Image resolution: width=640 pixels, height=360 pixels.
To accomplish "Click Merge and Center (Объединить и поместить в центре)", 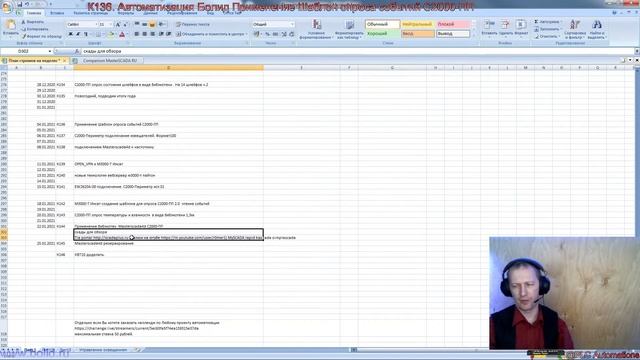I will tap(210, 34).
